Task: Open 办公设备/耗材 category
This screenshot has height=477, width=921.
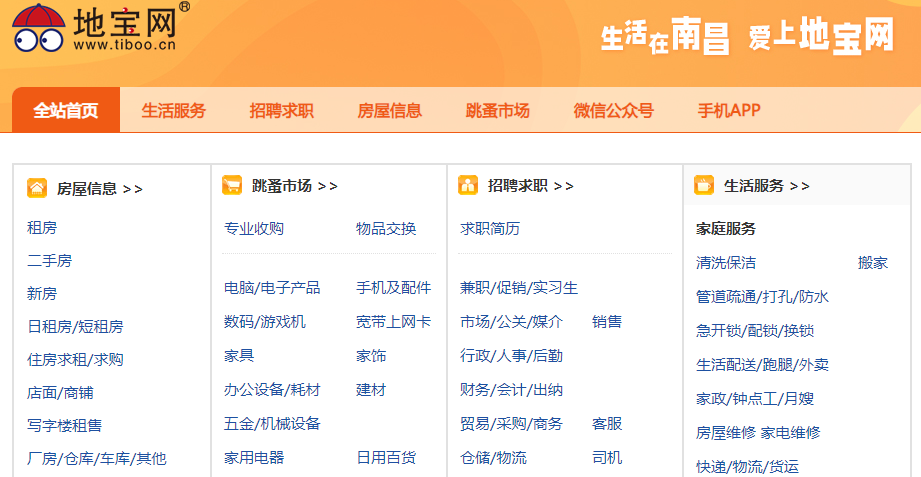Action: pyautogui.click(x=272, y=389)
